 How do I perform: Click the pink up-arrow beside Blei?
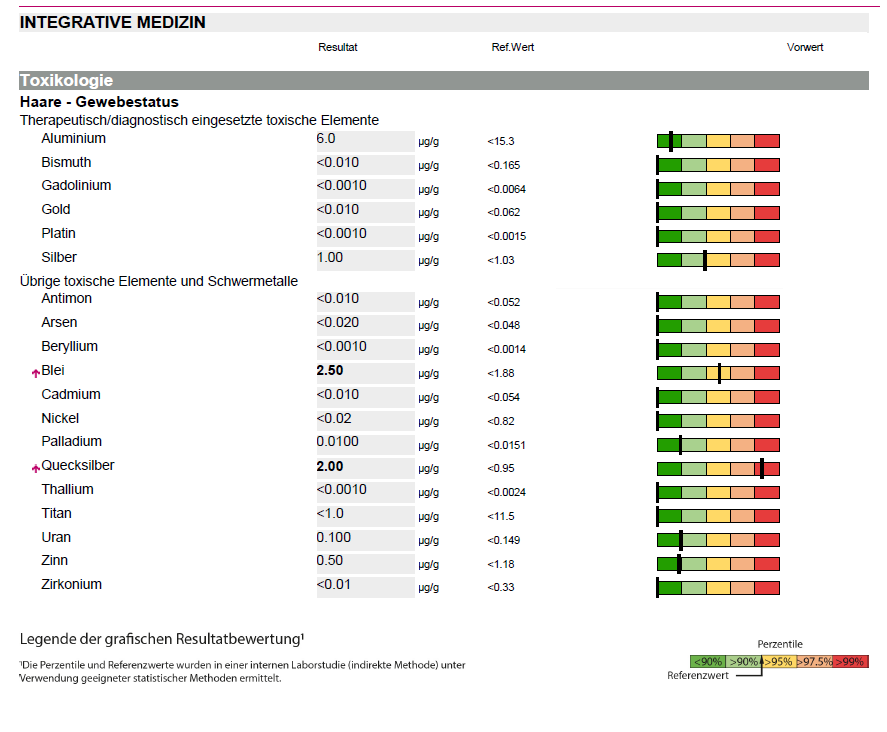36,373
